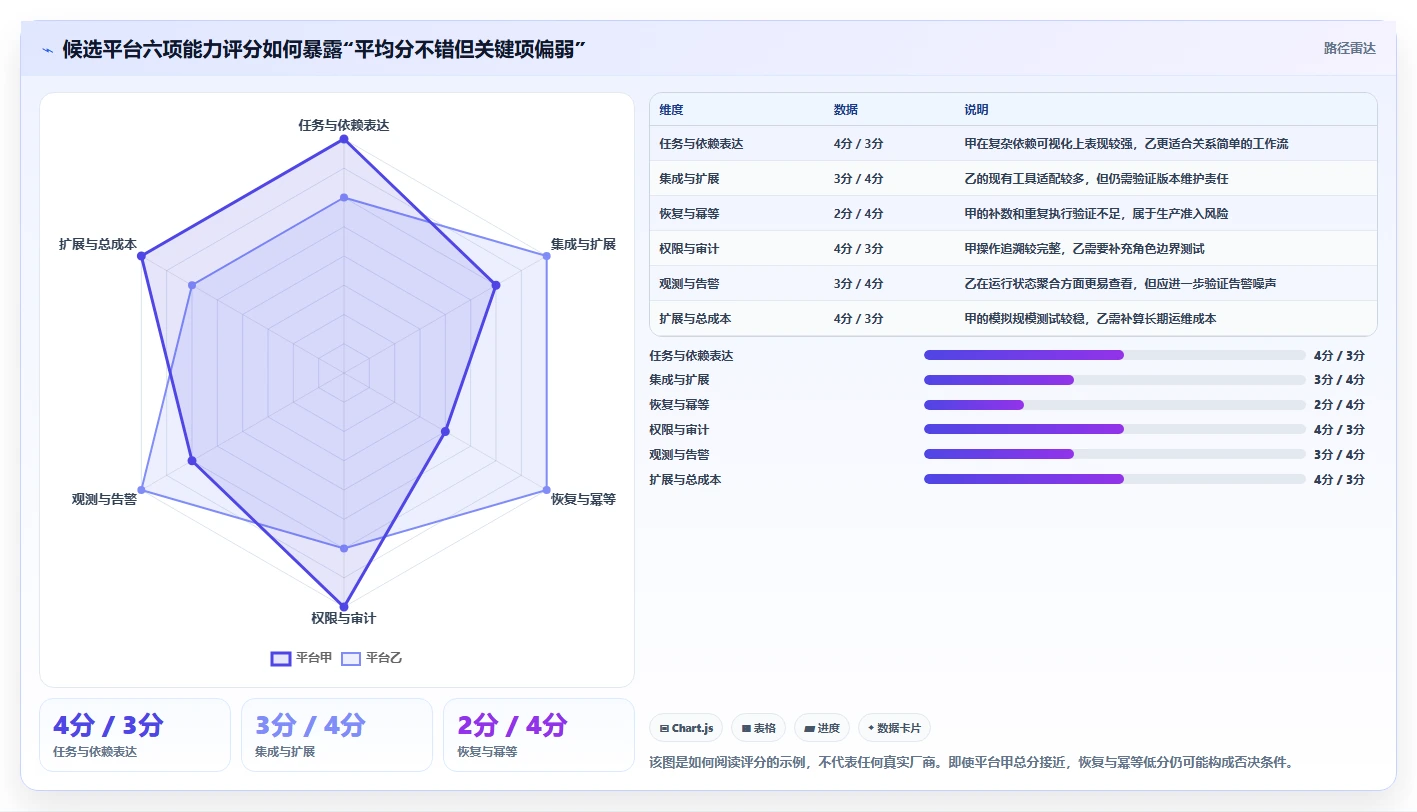Select the 进度 chip
Screen dimensions: 1417x812
822,728
